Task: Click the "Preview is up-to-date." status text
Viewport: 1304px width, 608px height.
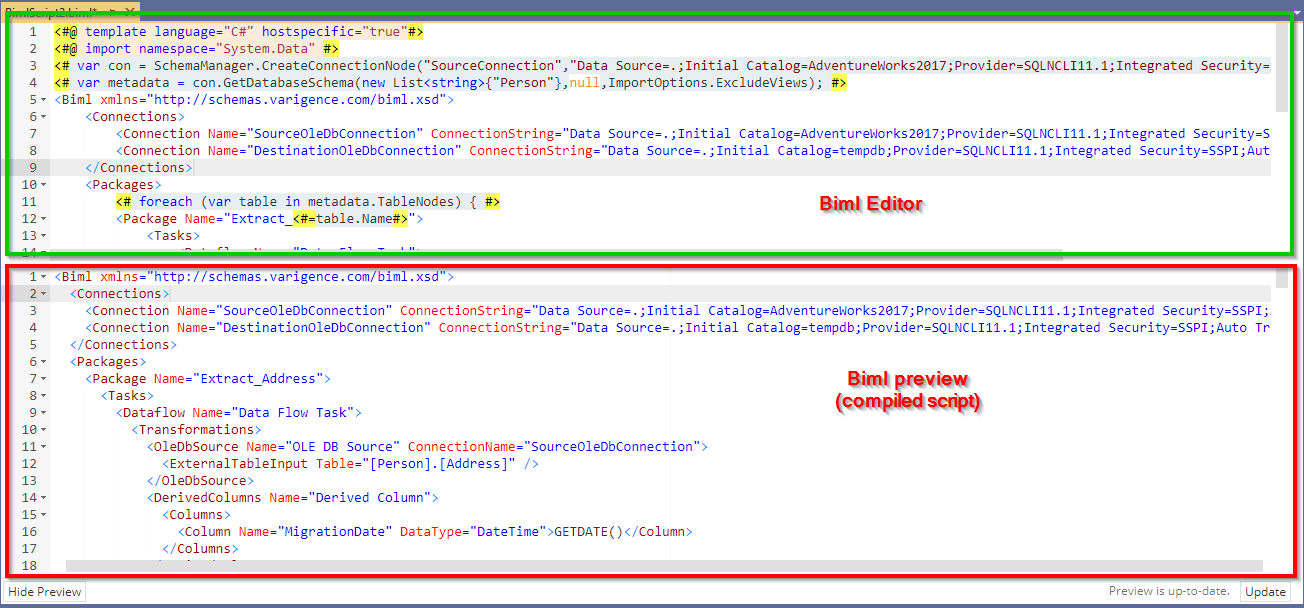Action: coord(1169,591)
